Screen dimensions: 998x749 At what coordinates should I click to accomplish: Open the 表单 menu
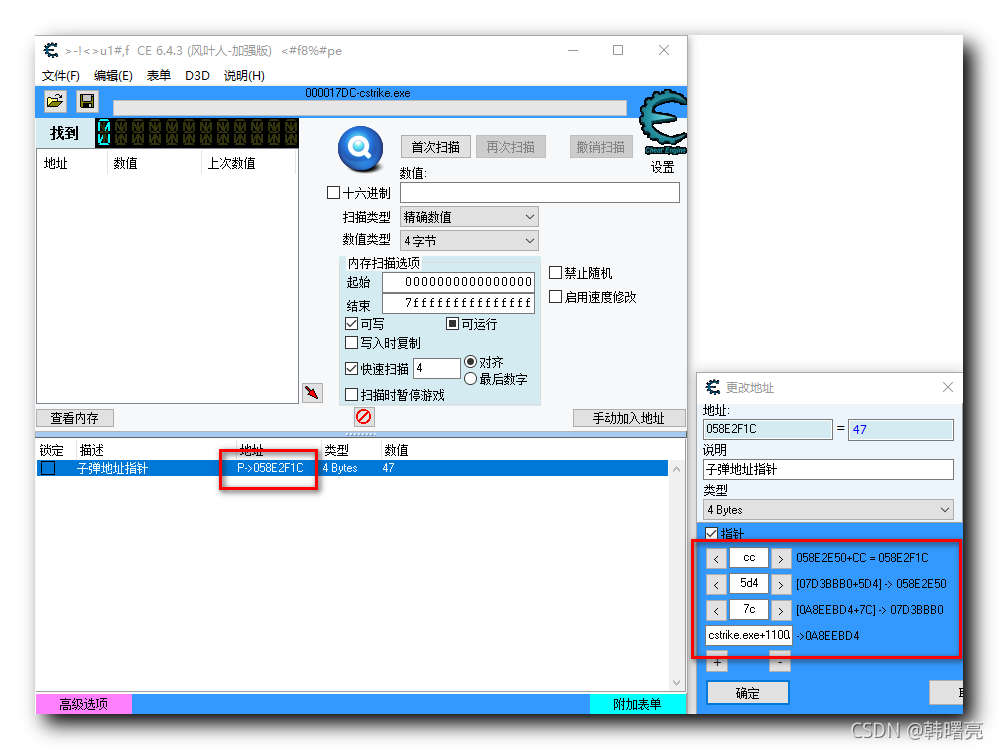[x=158, y=76]
